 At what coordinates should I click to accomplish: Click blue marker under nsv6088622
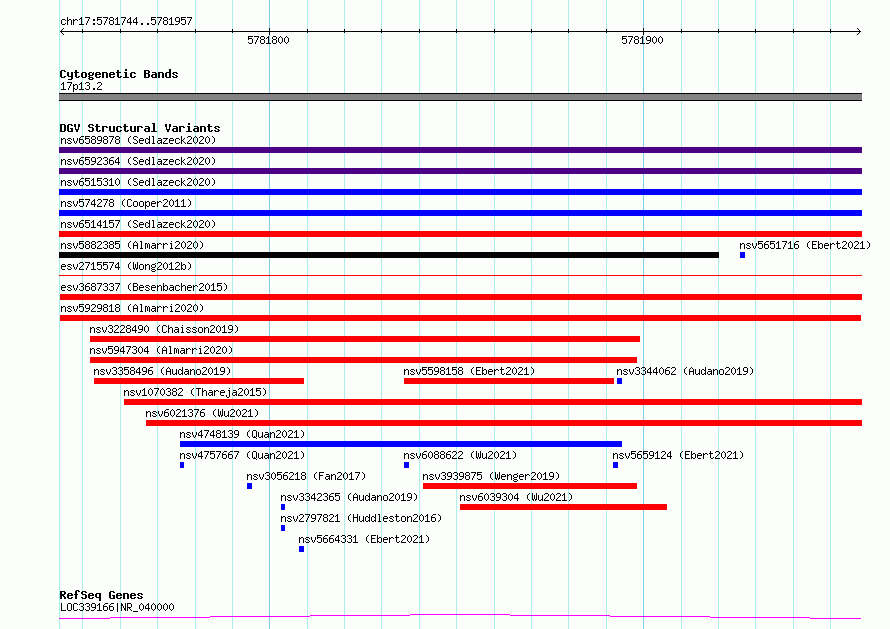tap(406, 466)
